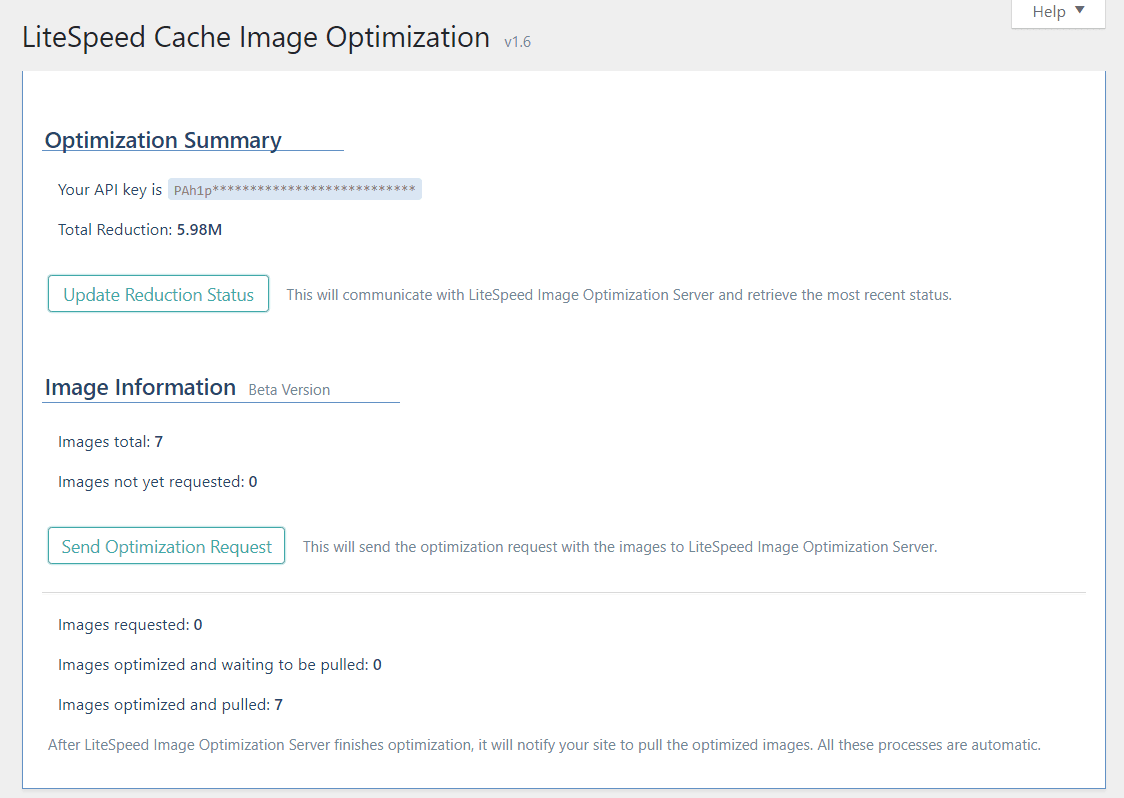Select the Image Information heading
Screen dimensions: 1124x798
point(140,388)
